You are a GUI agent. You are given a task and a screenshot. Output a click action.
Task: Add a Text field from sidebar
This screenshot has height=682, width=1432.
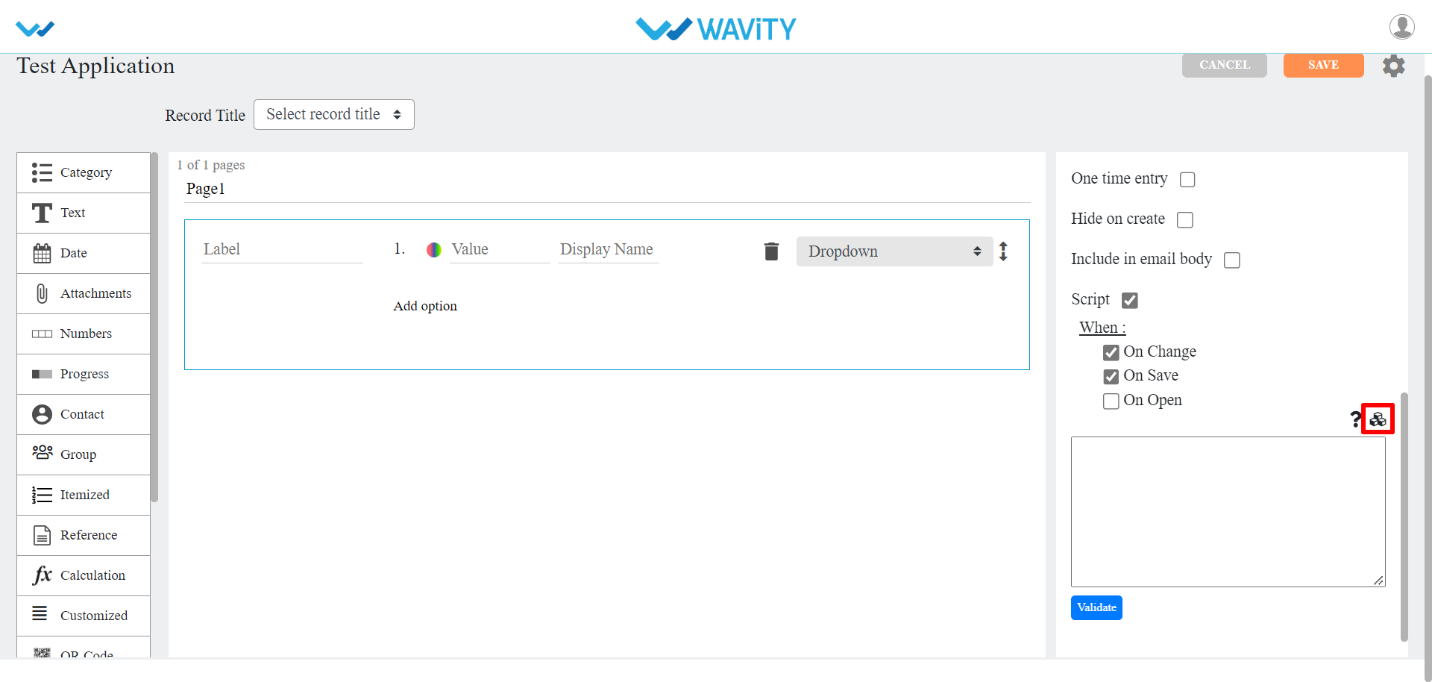click(x=83, y=213)
